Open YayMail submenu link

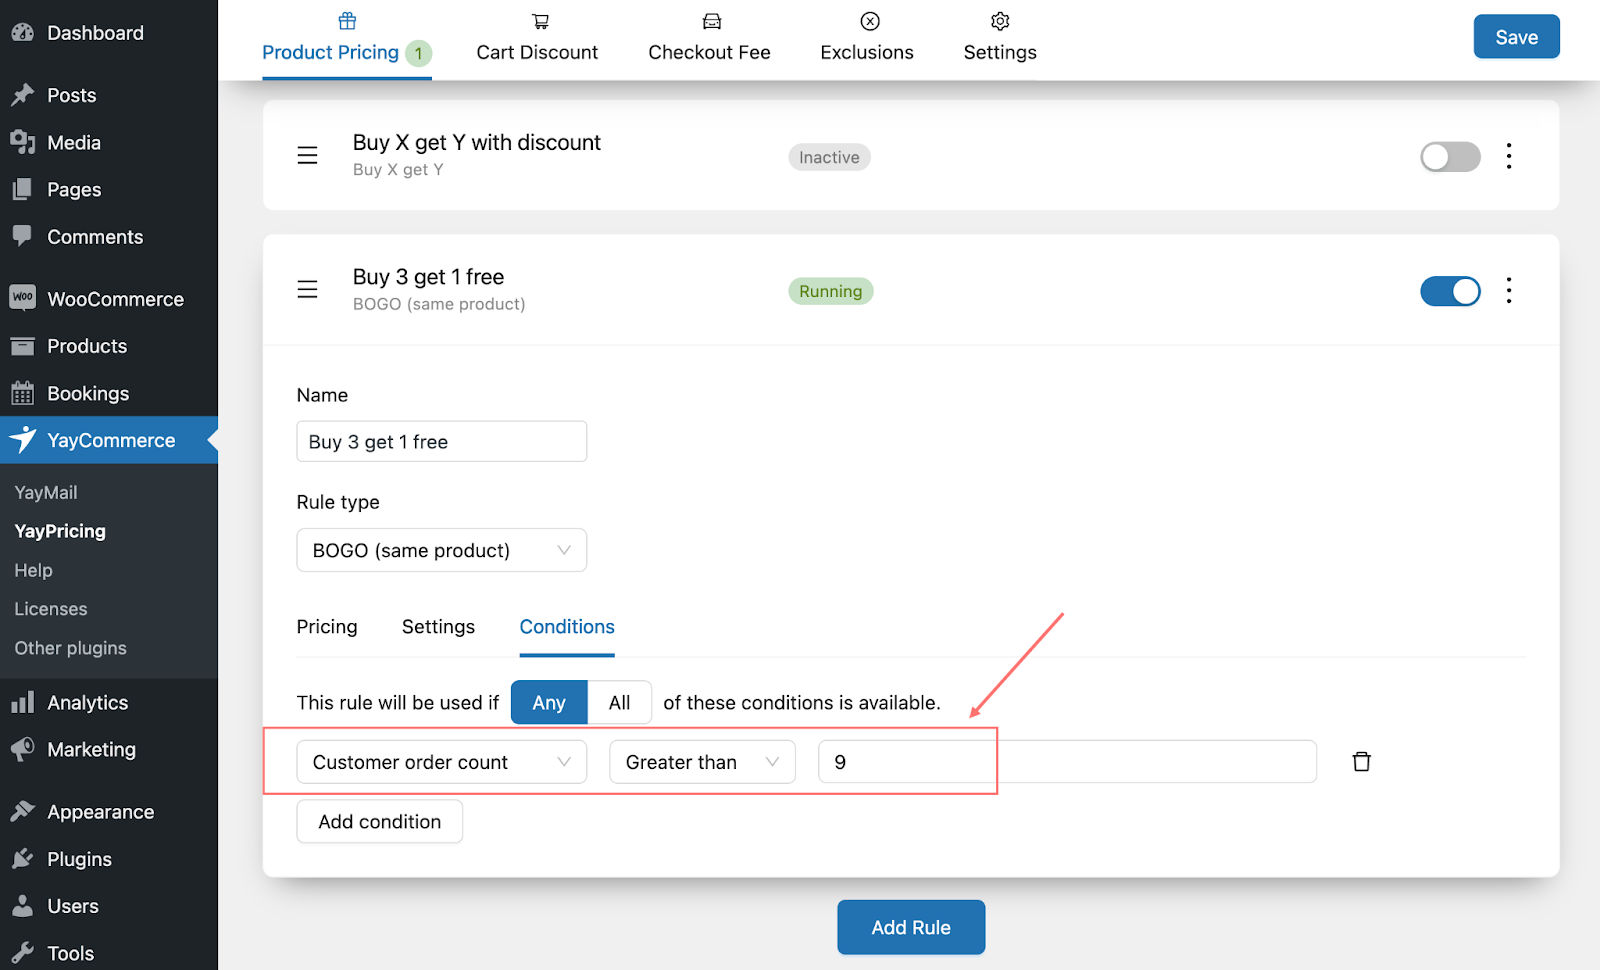coord(46,492)
